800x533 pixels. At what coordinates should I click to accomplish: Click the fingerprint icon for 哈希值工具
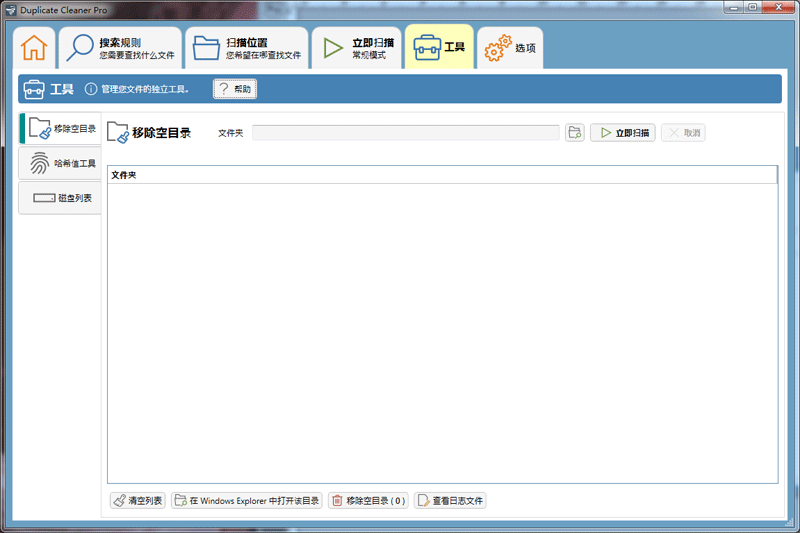(39, 163)
